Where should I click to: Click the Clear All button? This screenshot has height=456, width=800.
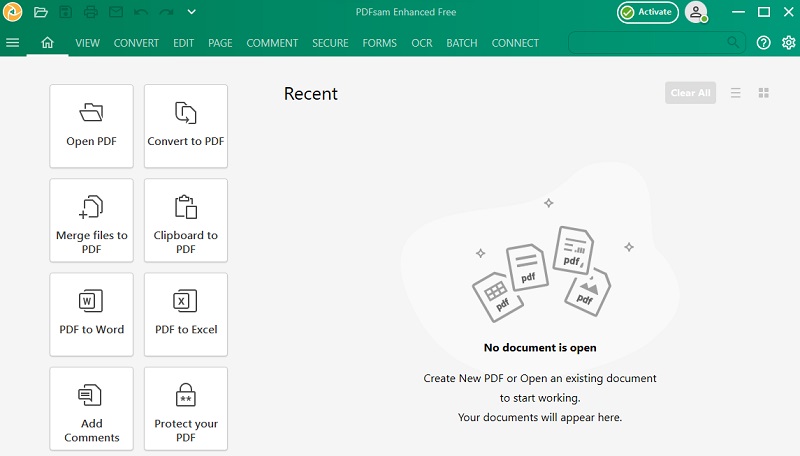(x=690, y=93)
